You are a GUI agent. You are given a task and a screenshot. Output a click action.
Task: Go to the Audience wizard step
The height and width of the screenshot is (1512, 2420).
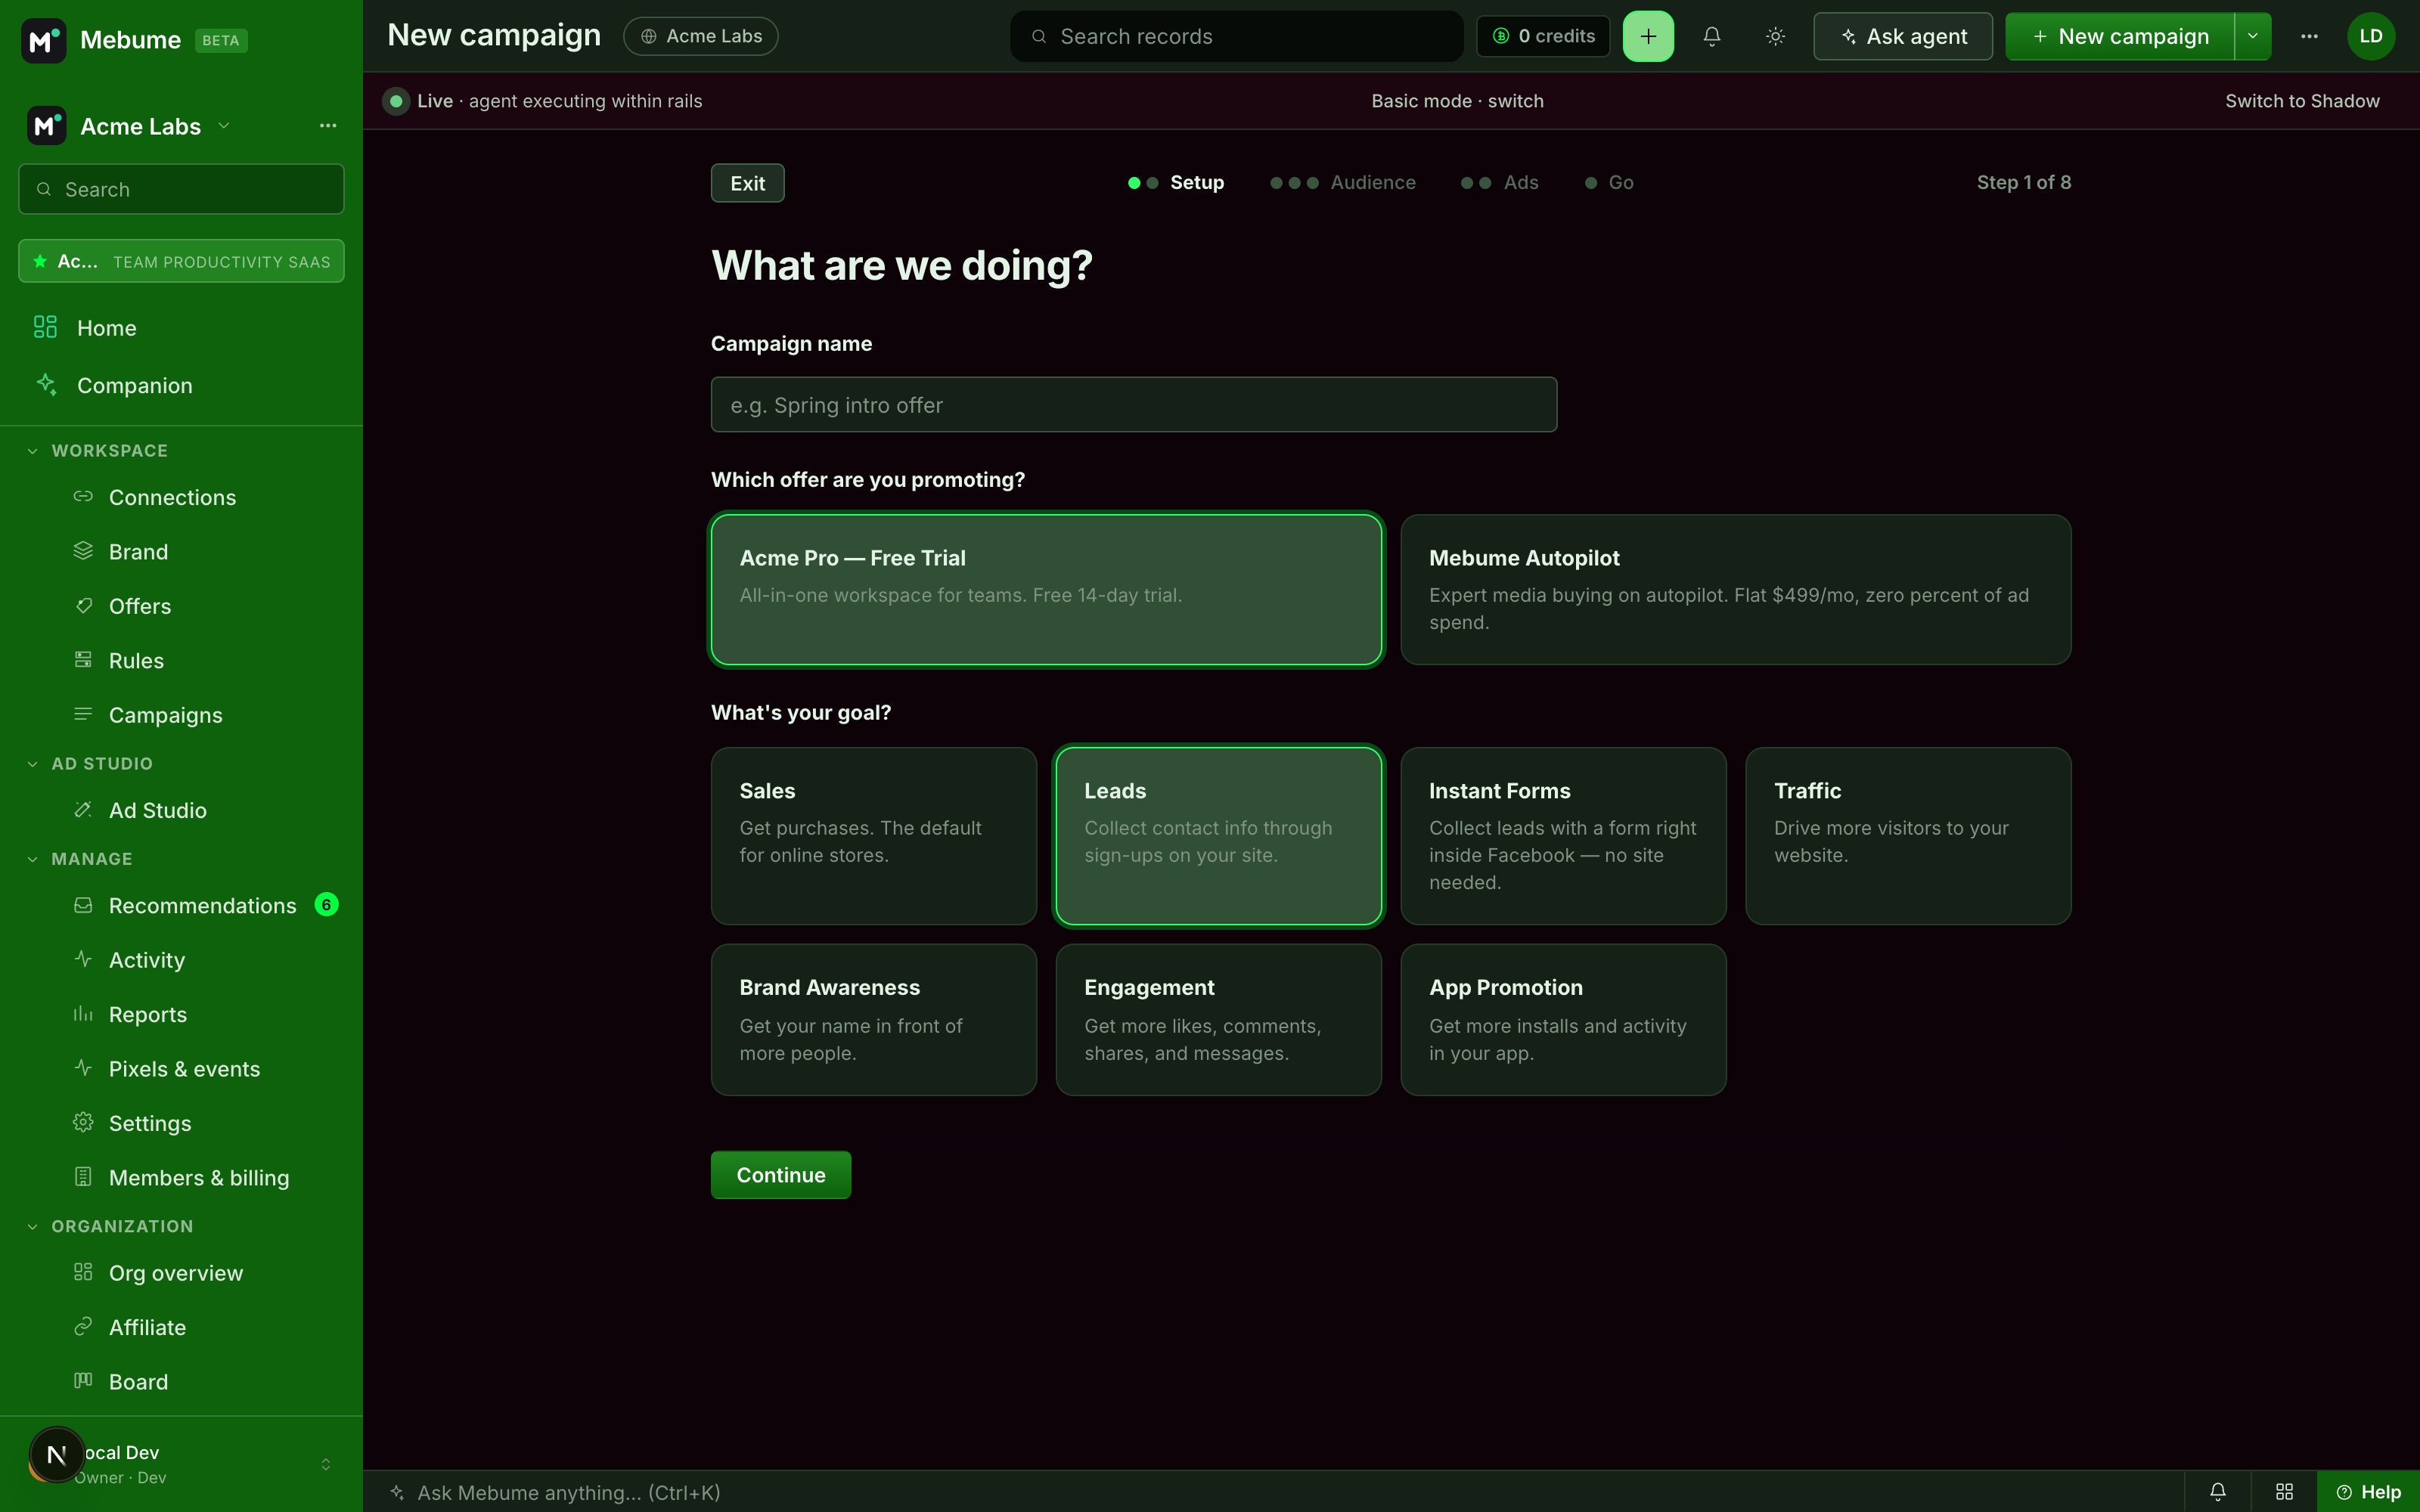1343,182
